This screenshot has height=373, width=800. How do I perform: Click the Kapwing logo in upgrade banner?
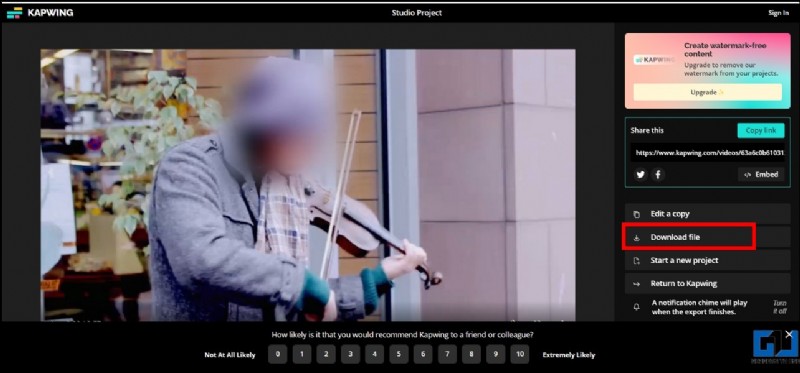654,60
